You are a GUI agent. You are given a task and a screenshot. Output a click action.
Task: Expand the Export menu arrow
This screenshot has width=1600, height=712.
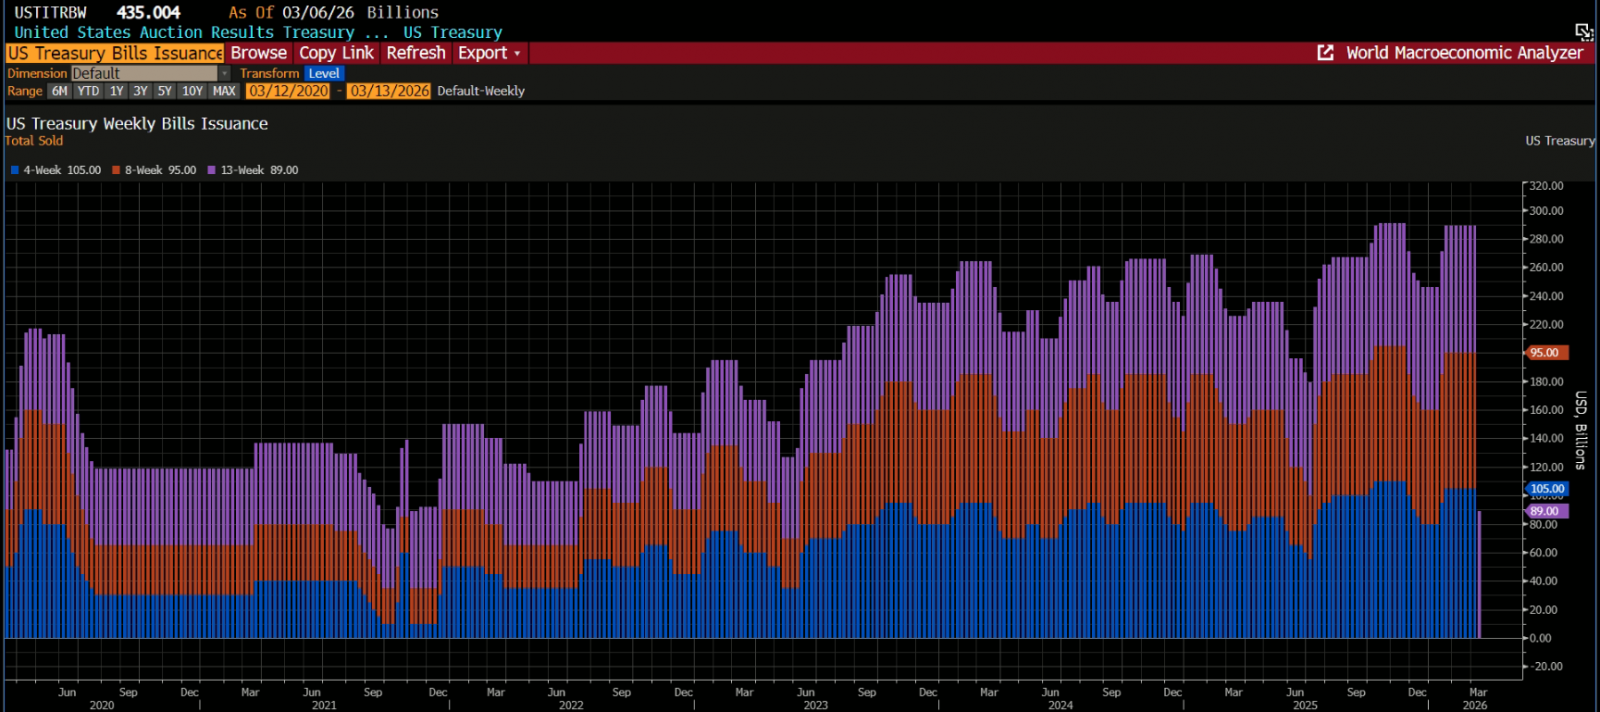point(517,53)
